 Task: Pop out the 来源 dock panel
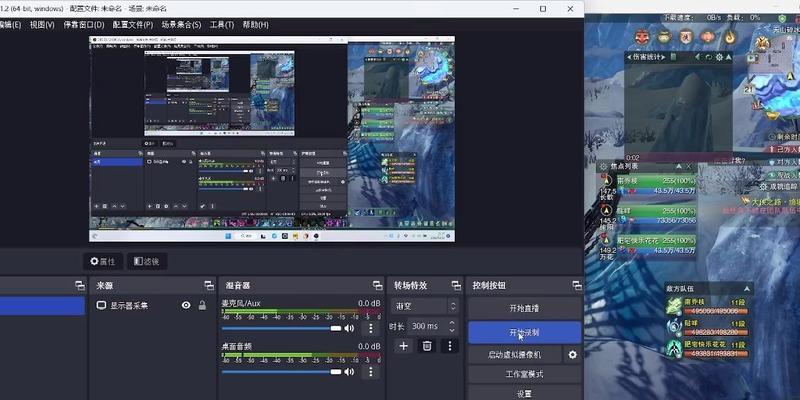coord(209,286)
